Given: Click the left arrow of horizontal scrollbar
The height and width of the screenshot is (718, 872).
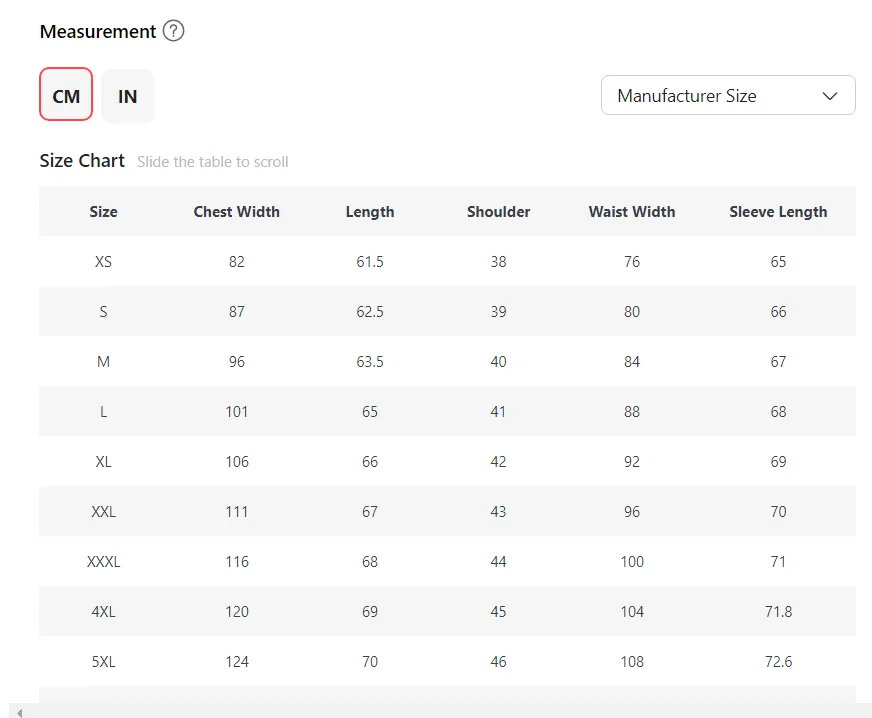Looking at the screenshot, I should [20, 712].
